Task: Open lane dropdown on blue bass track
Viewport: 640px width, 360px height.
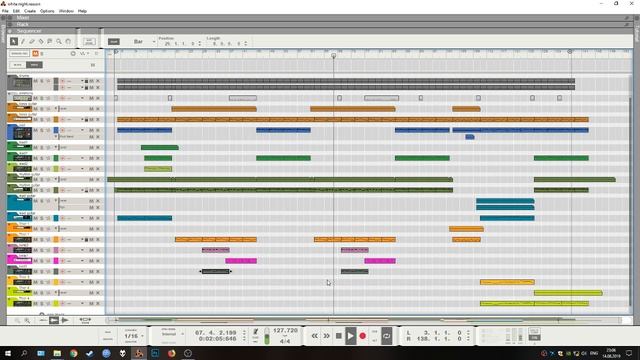Action: click(82, 130)
